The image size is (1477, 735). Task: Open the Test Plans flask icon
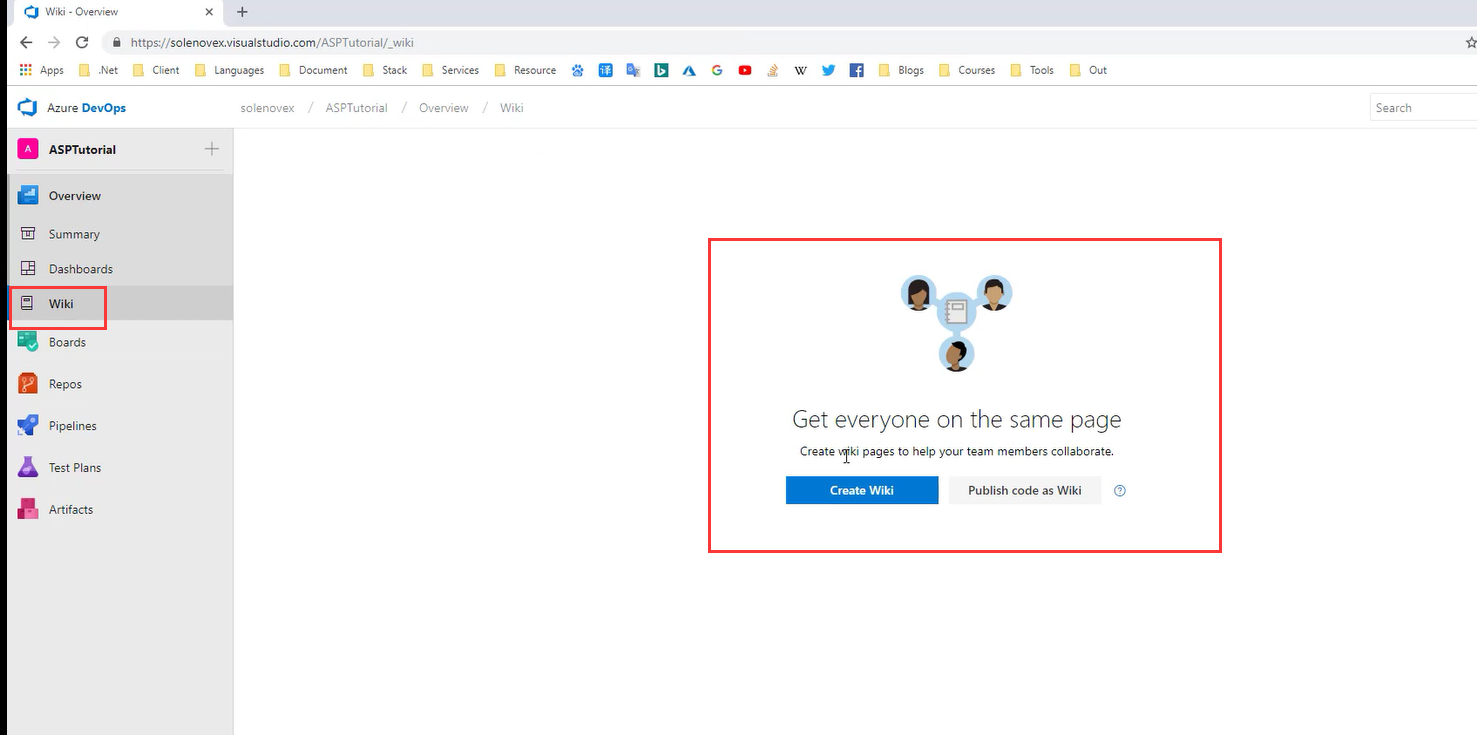pyautogui.click(x=28, y=468)
